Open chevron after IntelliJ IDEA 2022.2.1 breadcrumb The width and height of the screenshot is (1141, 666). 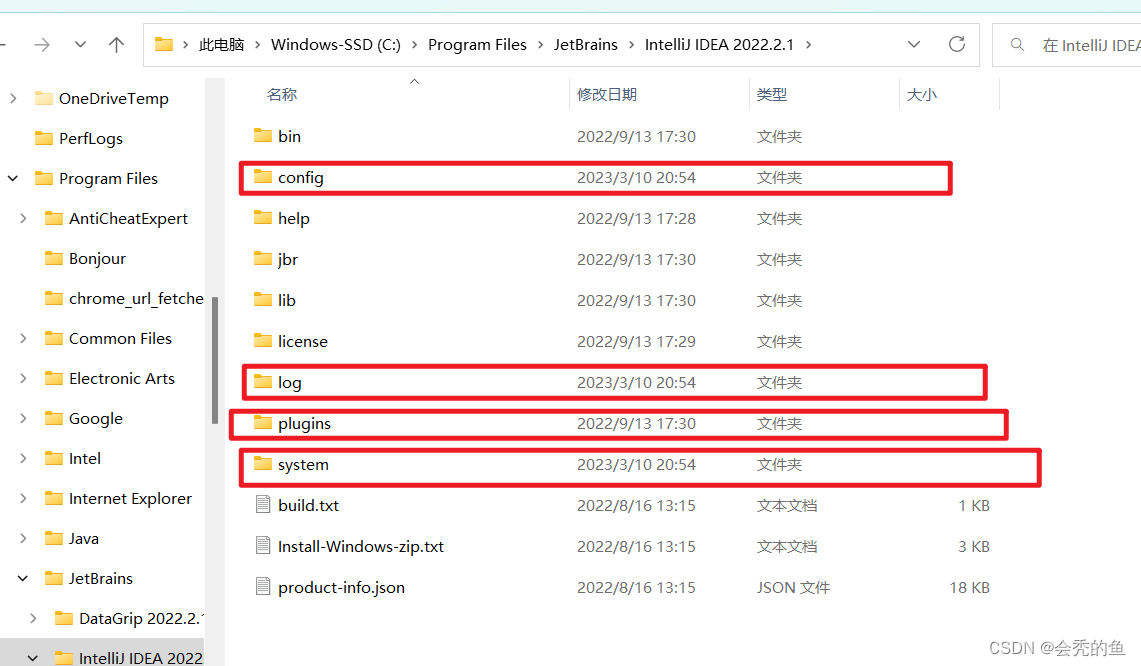[808, 45]
